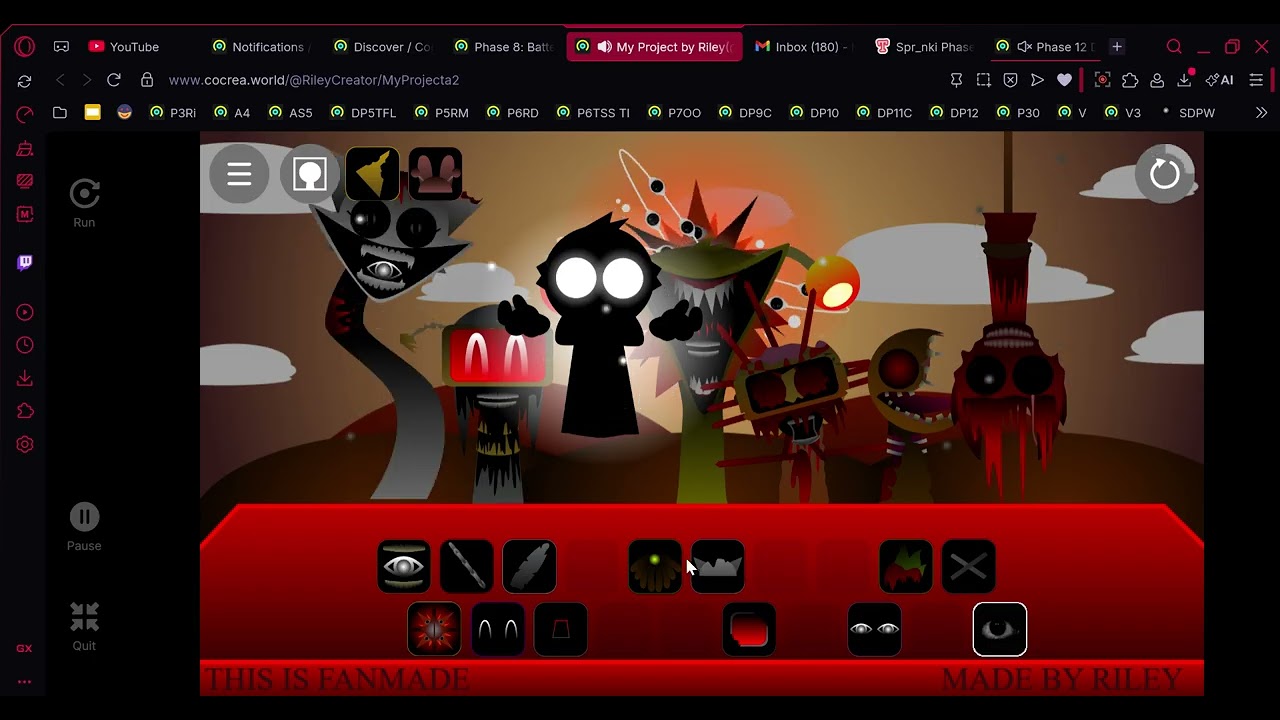
Task: Pick the dark red trapezoid sound icon
Action: coord(561,630)
